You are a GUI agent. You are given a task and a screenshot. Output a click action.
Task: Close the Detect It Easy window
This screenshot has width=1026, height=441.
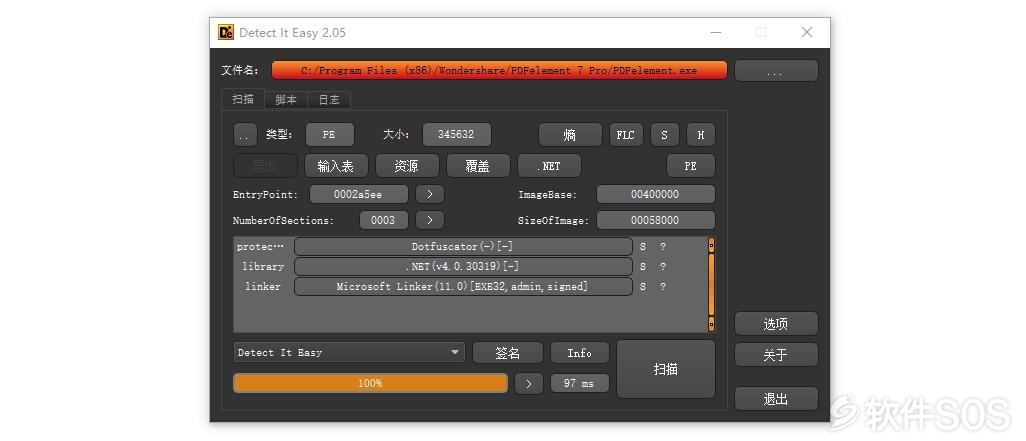point(807,32)
